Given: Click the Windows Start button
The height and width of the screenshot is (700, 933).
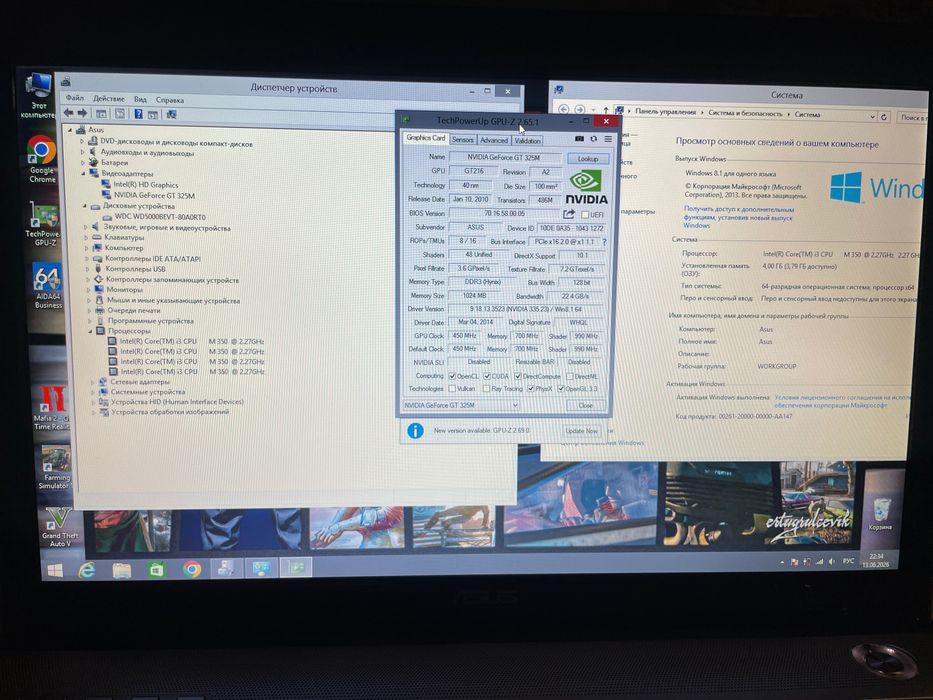Looking at the screenshot, I should coord(55,570).
